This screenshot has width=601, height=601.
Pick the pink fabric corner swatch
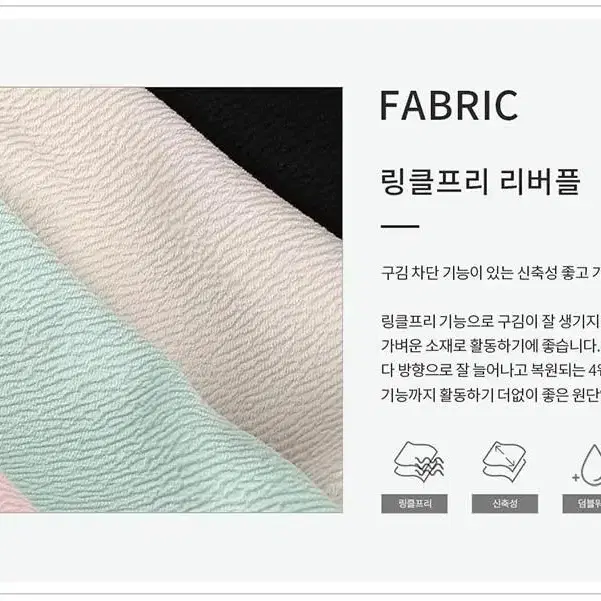(x=13, y=494)
